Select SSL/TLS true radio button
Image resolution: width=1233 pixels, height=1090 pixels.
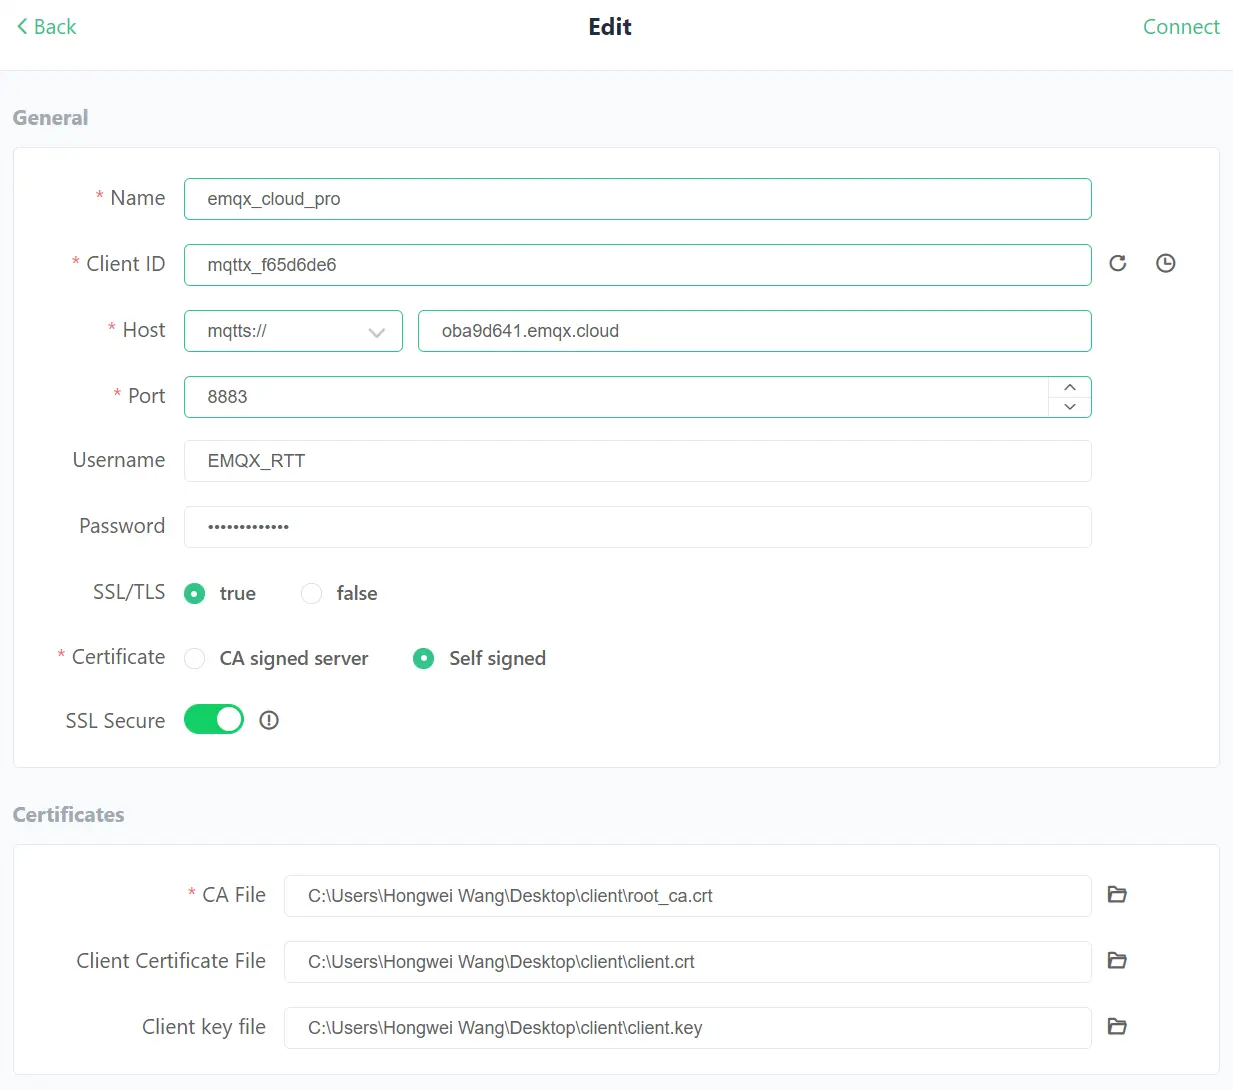[x=195, y=593]
